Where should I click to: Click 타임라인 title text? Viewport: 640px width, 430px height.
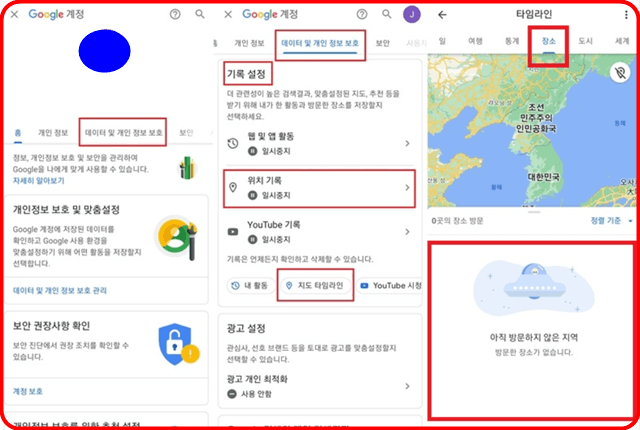[x=534, y=15]
